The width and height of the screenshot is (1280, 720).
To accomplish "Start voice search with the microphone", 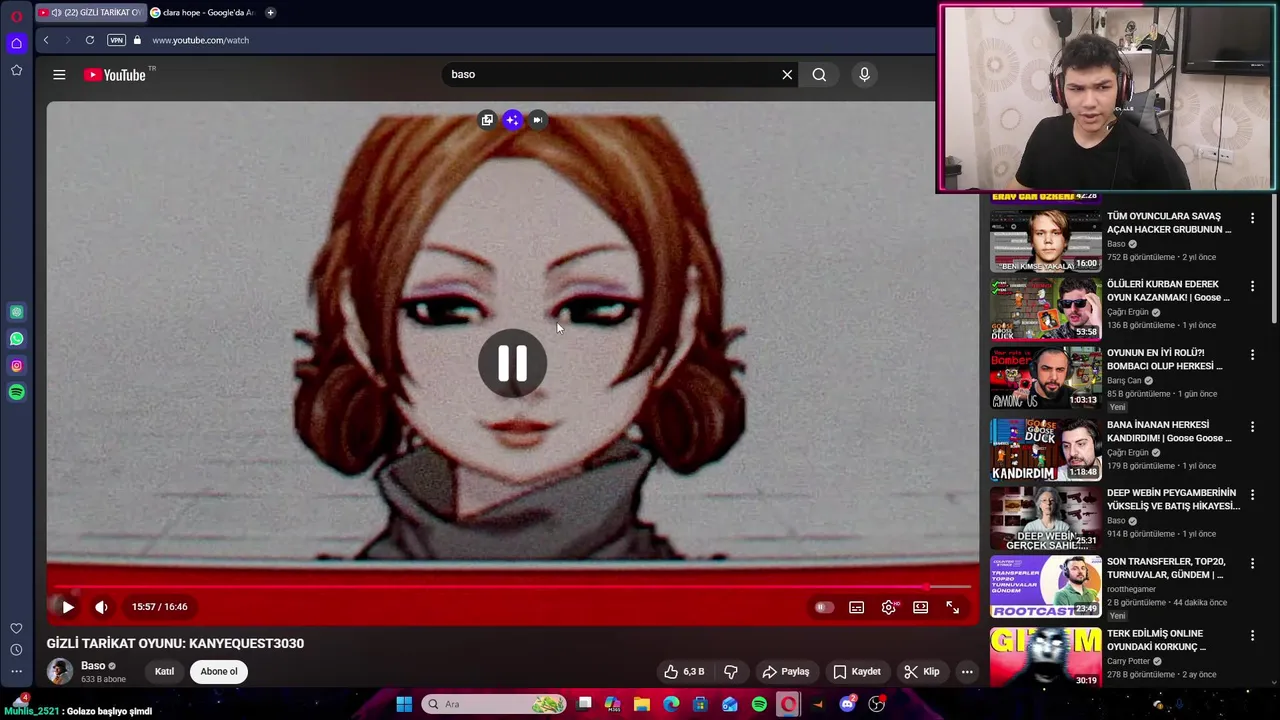I will click(865, 75).
